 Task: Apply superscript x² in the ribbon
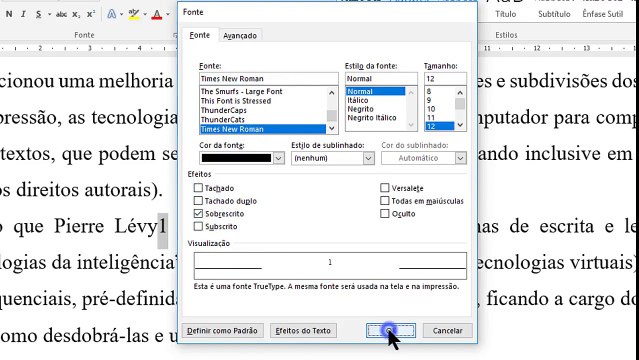pos(91,14)
